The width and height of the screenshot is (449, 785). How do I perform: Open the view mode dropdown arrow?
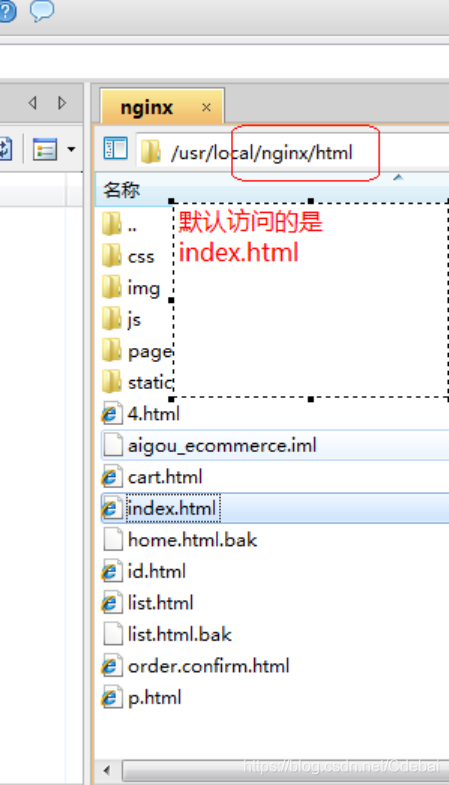tap(71, 149)
